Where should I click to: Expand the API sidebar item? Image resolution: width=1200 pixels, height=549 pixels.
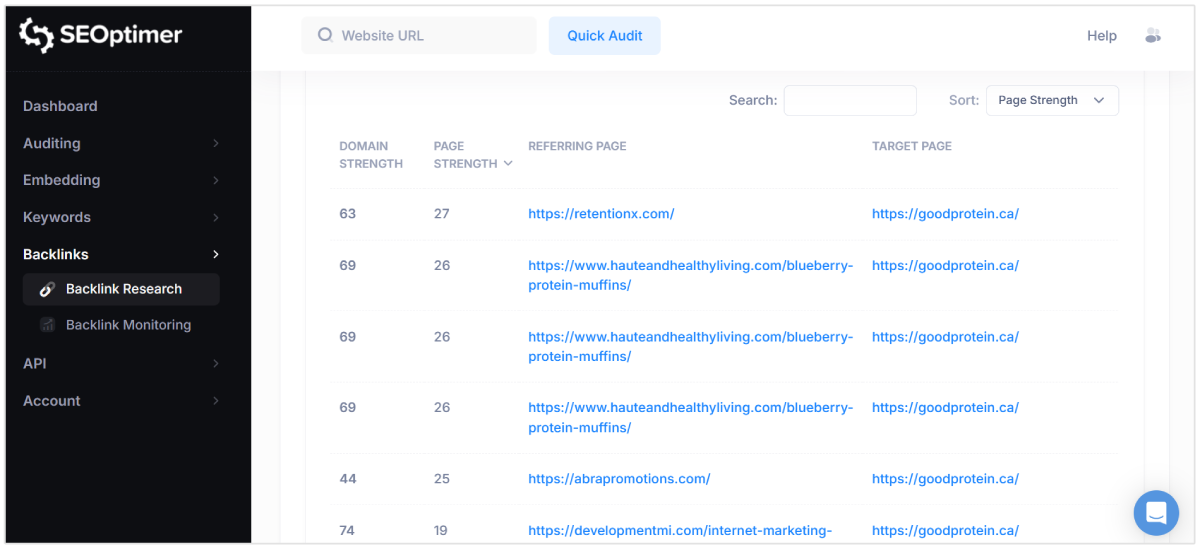120,363
